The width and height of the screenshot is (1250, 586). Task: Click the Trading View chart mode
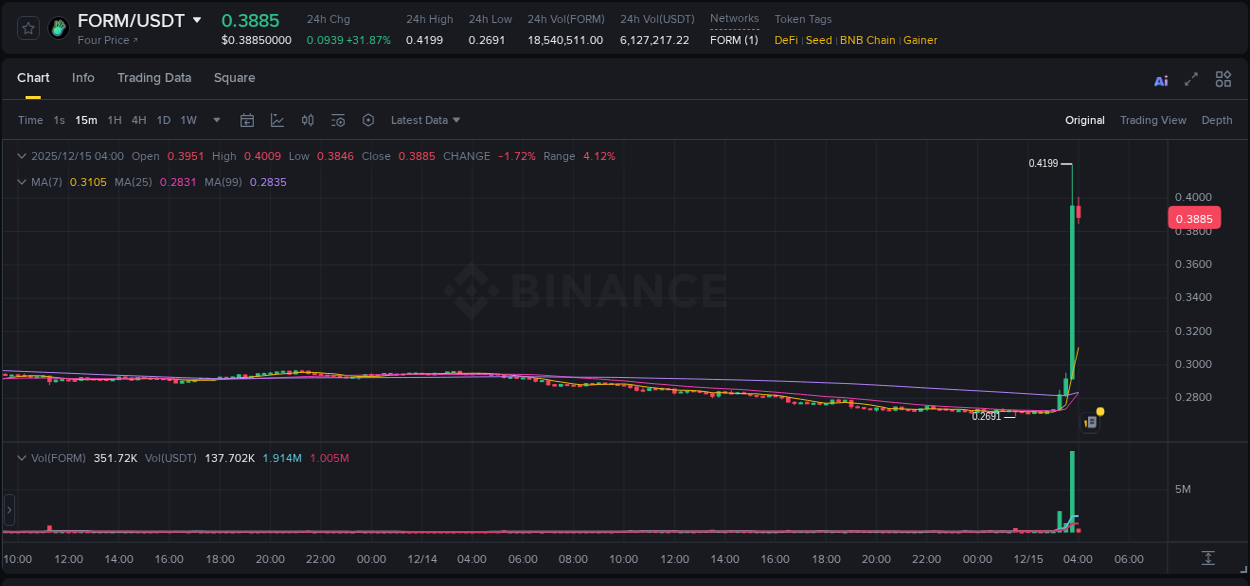1153,120
